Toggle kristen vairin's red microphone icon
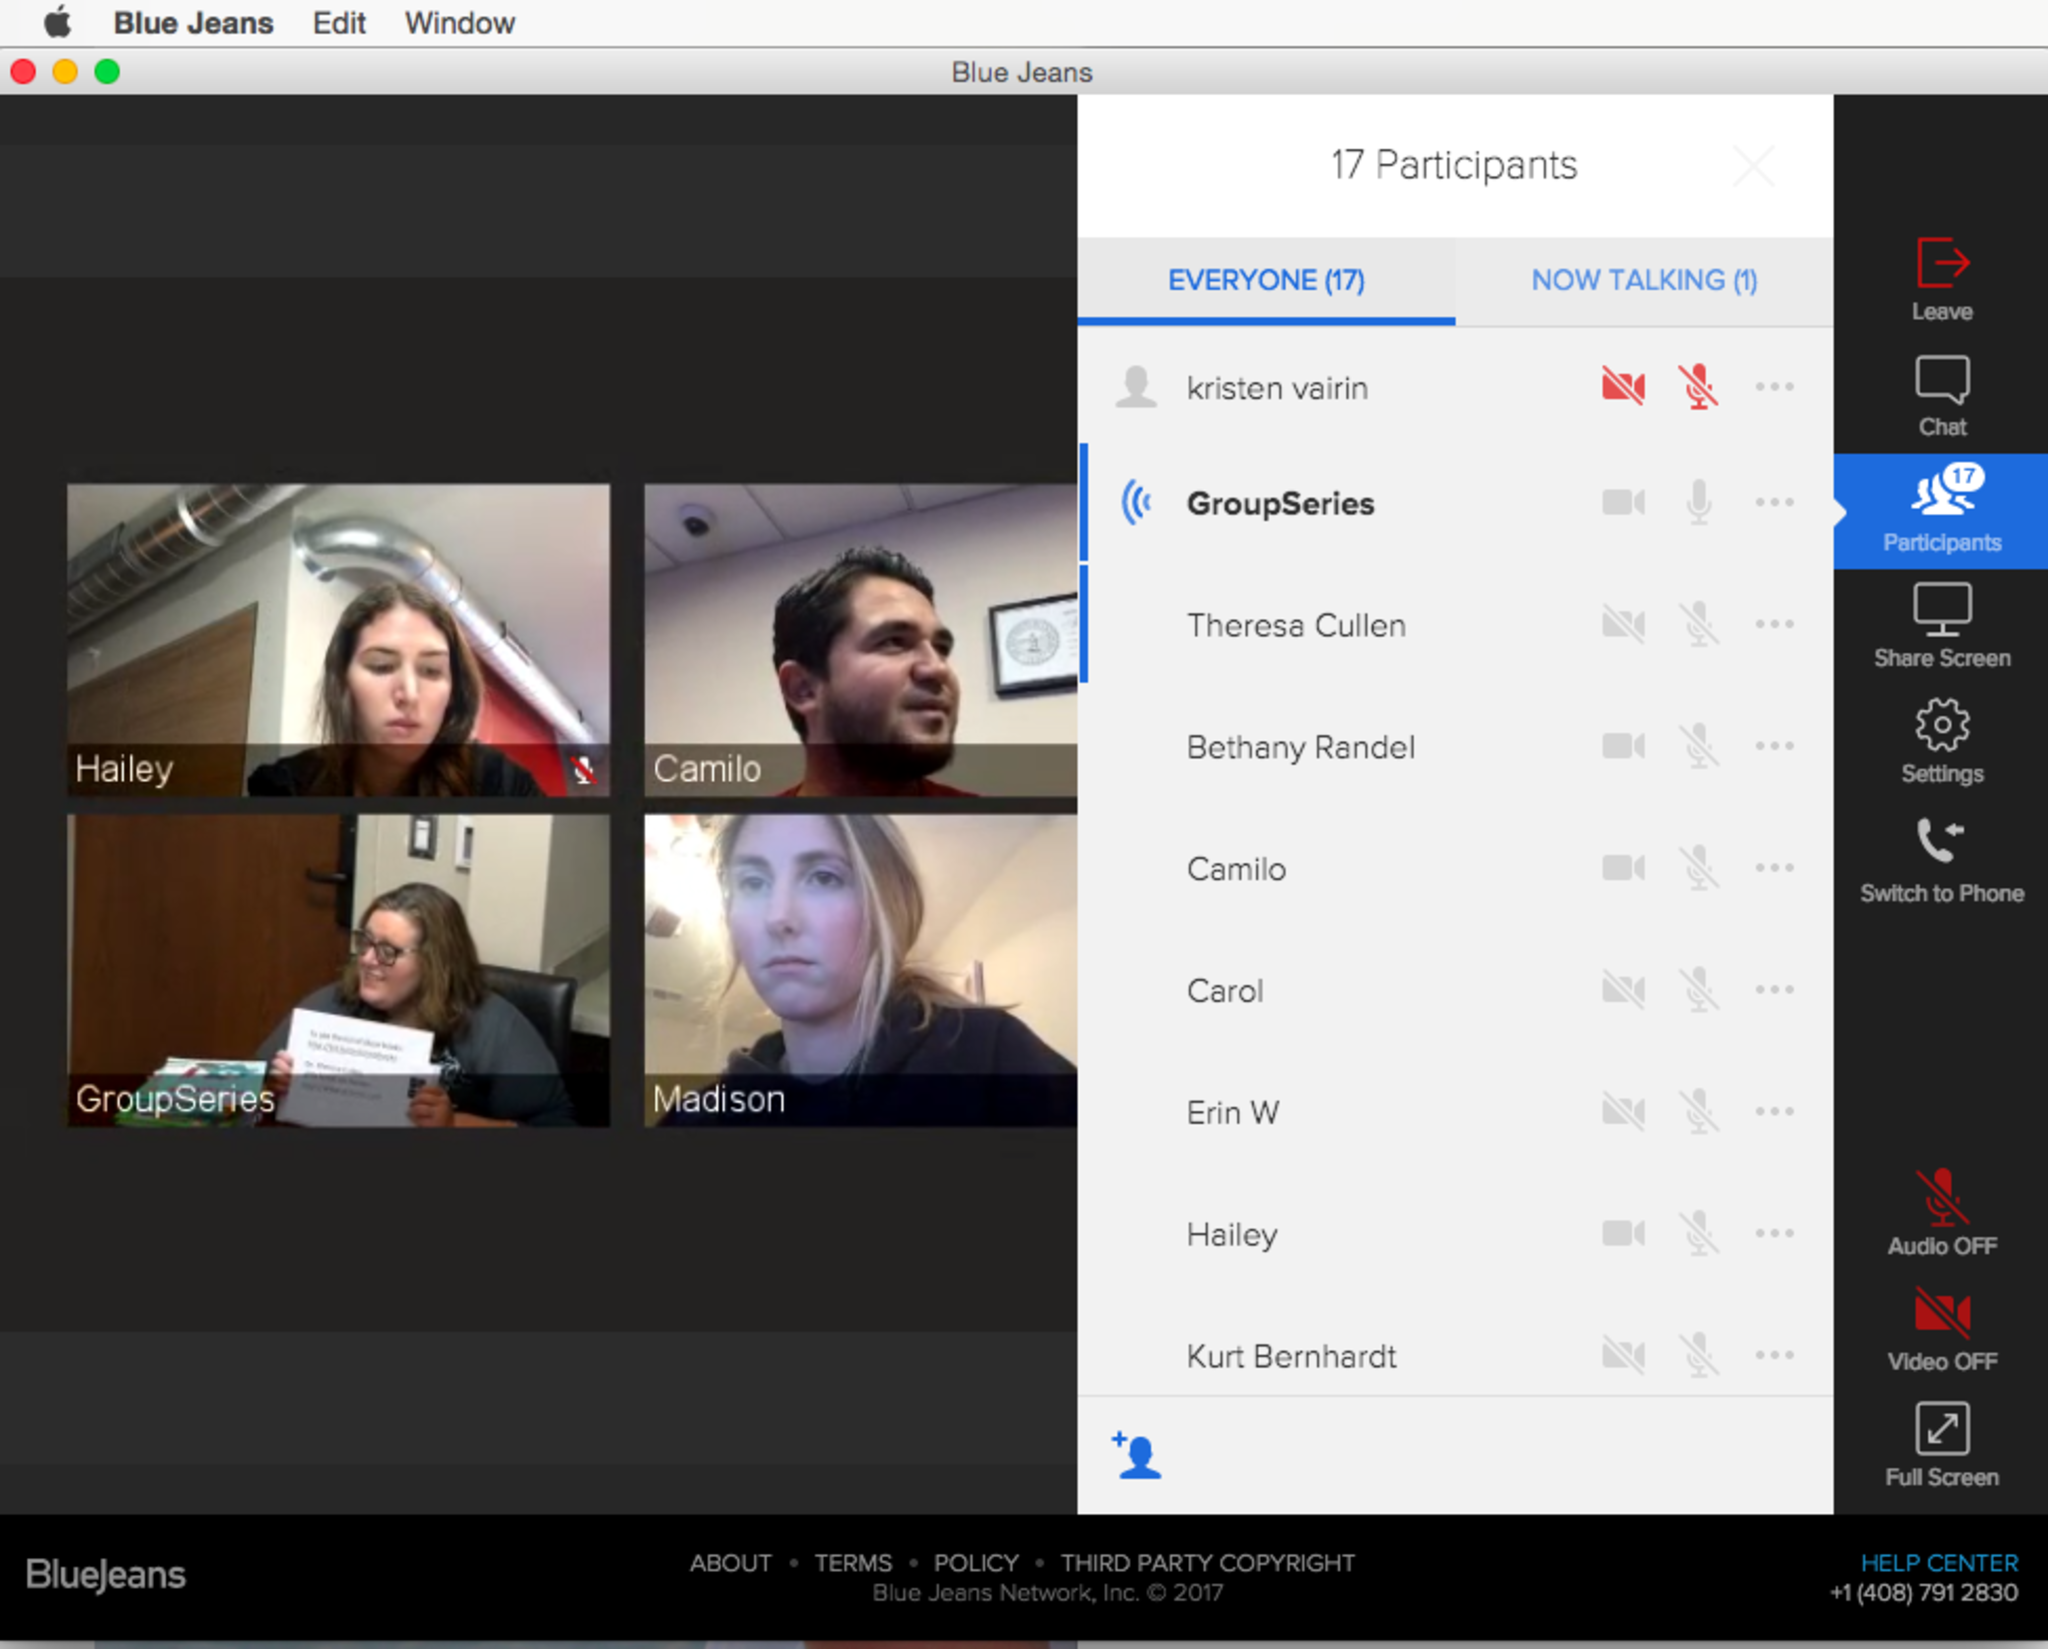The height and width of the screenshot is (1649, 2048). coord(1698,387)
